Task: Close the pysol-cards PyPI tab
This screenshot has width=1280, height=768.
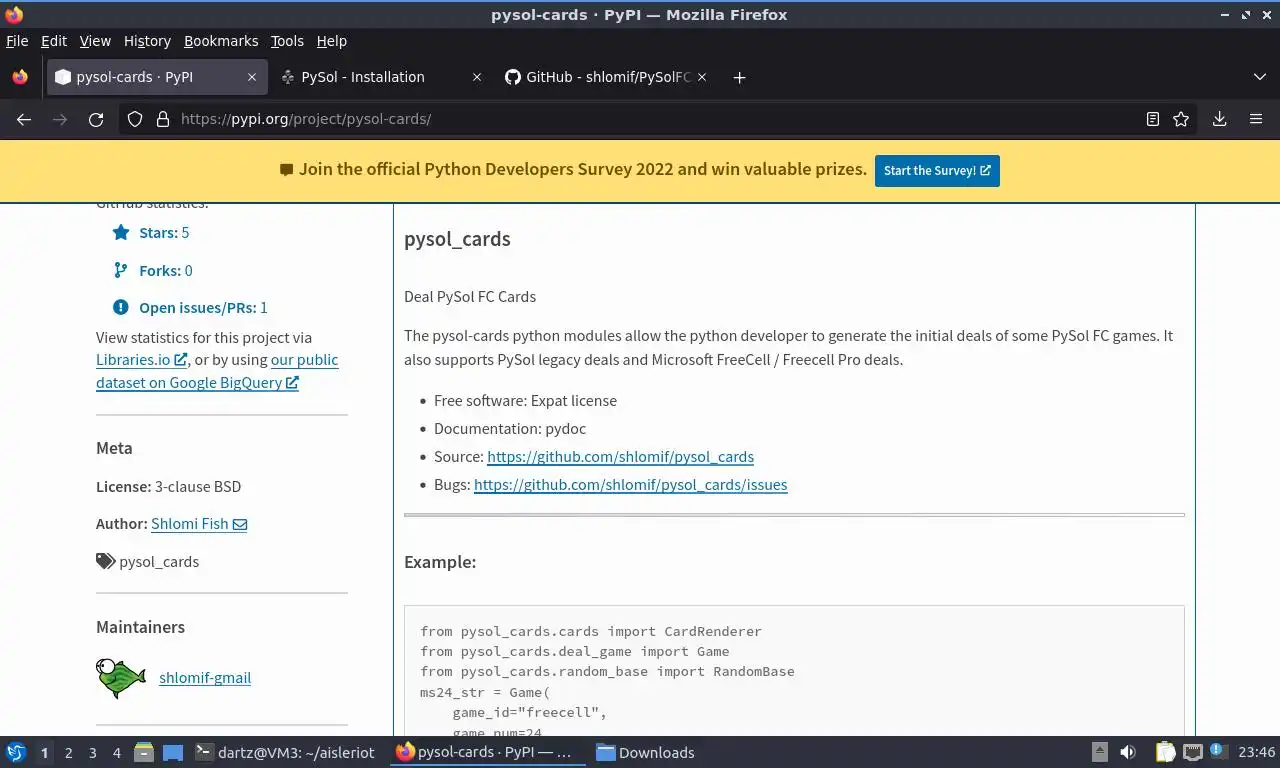Action: click(x=252, y=77)
